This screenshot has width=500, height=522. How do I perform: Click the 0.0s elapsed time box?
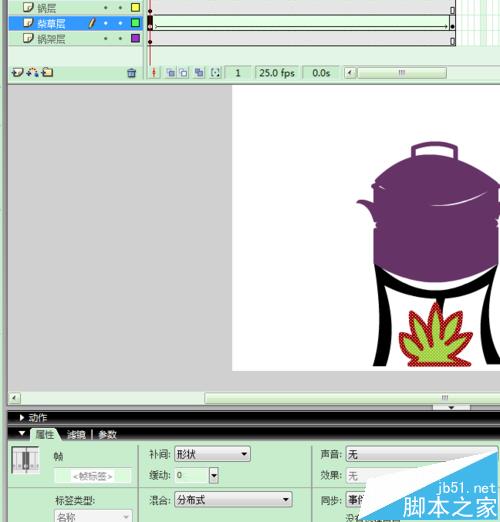(321, 73)
